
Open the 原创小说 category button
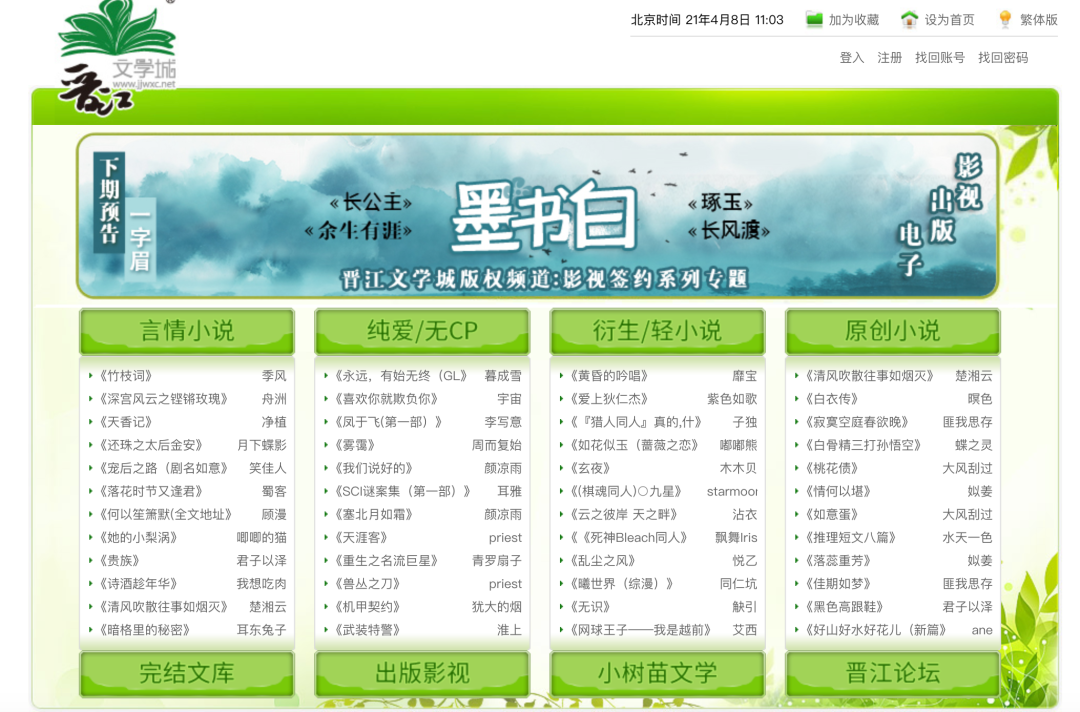click(x=893, y=331)
